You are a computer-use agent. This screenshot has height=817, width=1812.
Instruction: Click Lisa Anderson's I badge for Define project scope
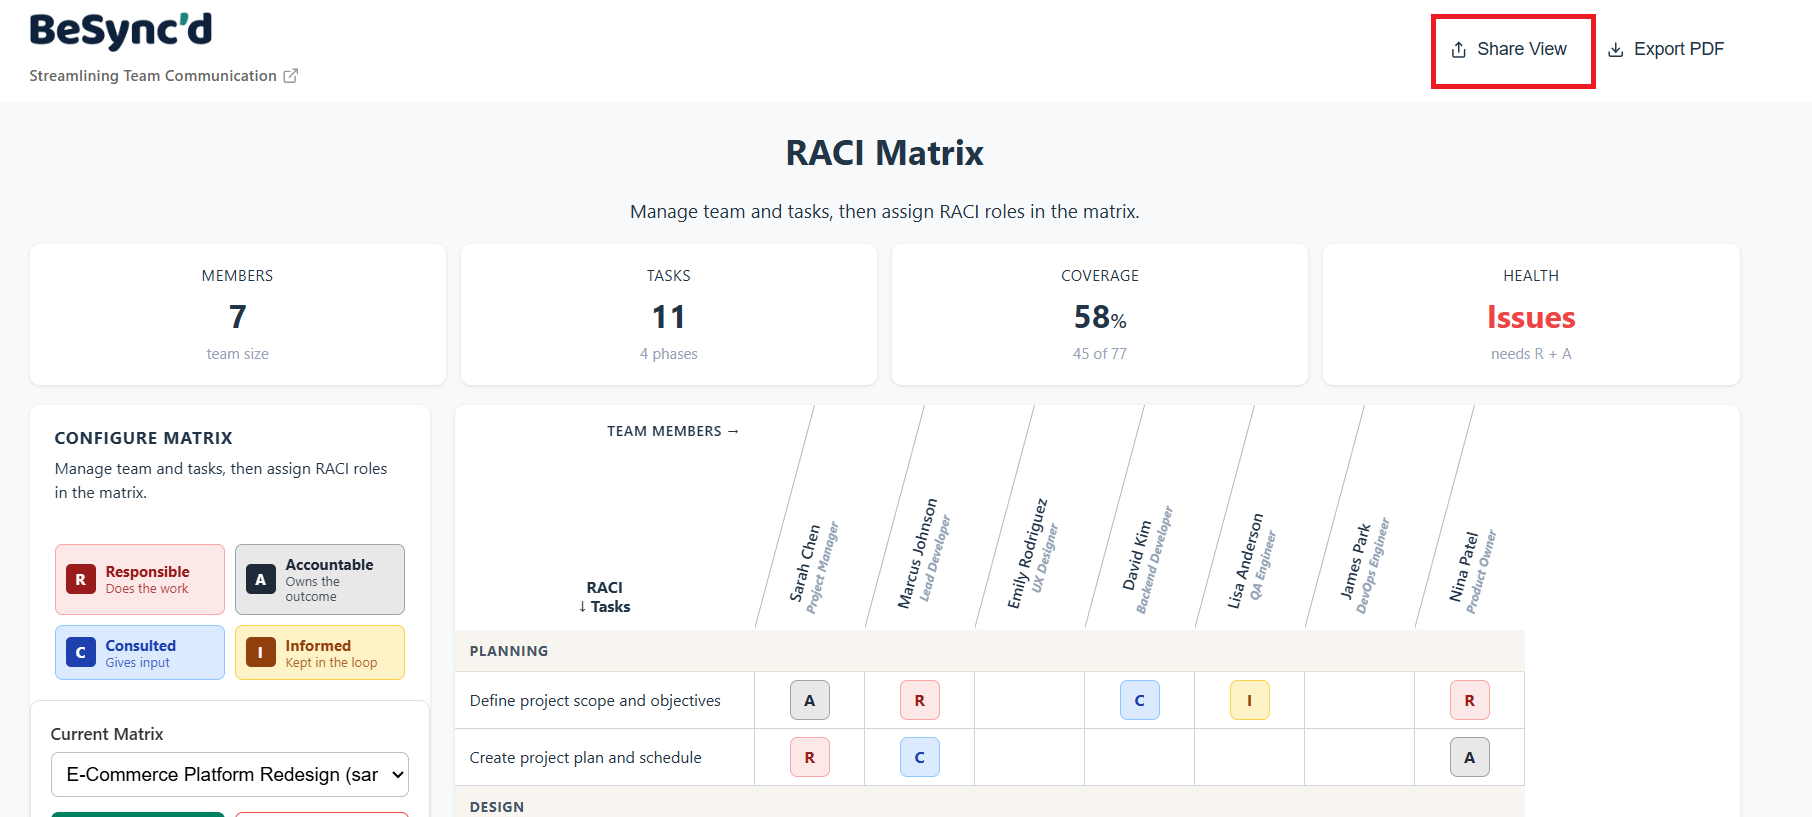coord(1250,701)
